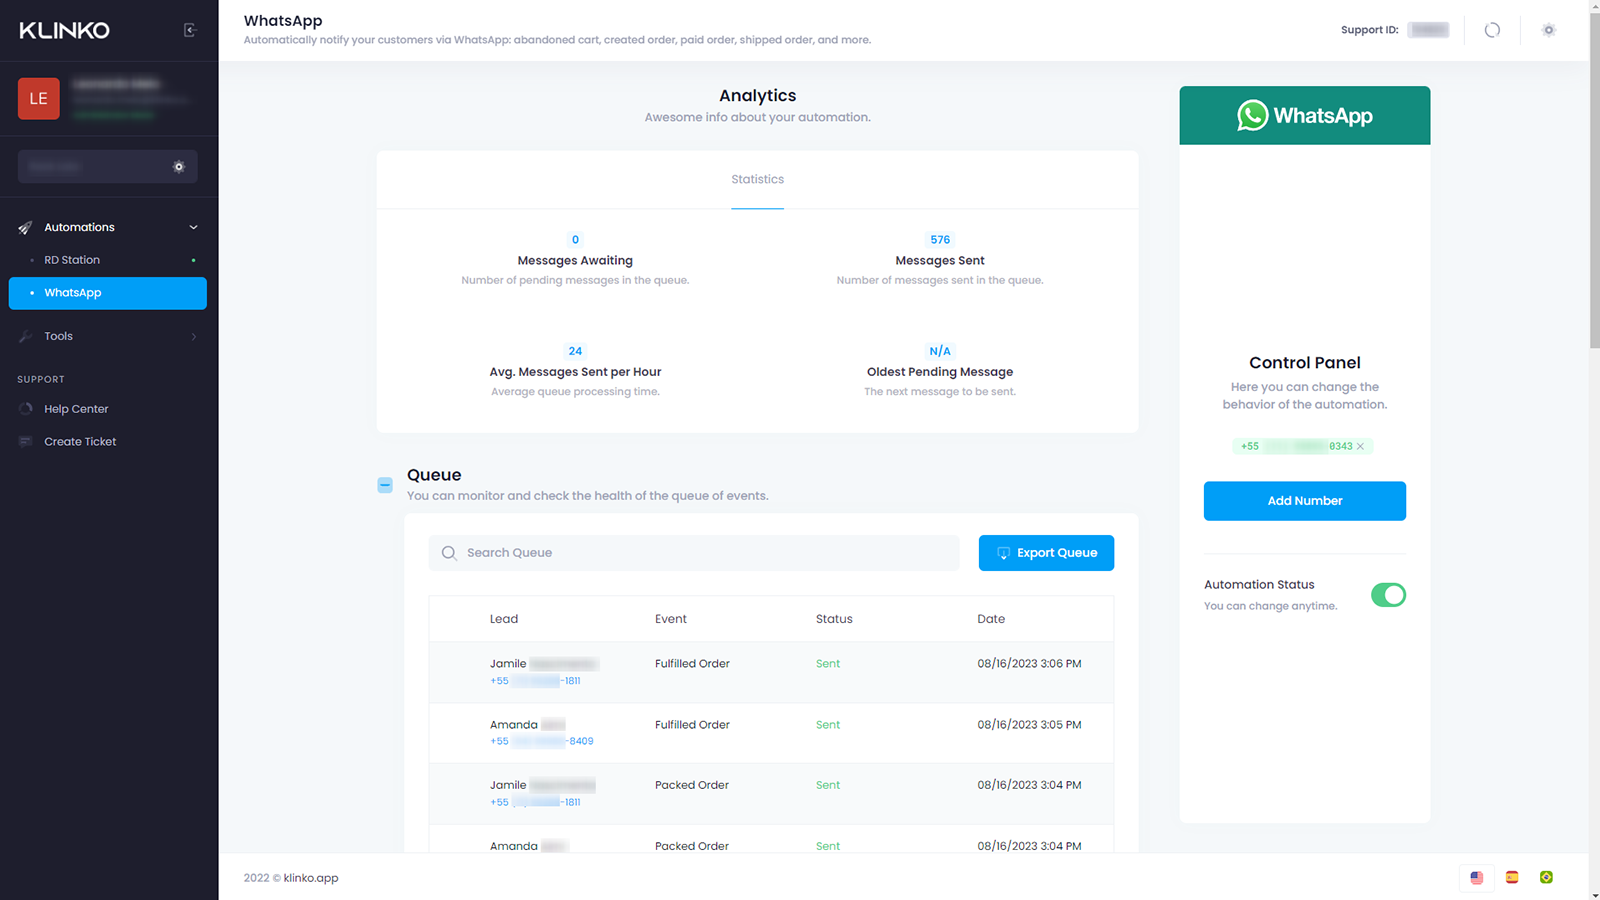Collapse the sidebar with the arrow icon
Image resolution: width=1600 pixels, height=900 pixels.
(190, 30)
